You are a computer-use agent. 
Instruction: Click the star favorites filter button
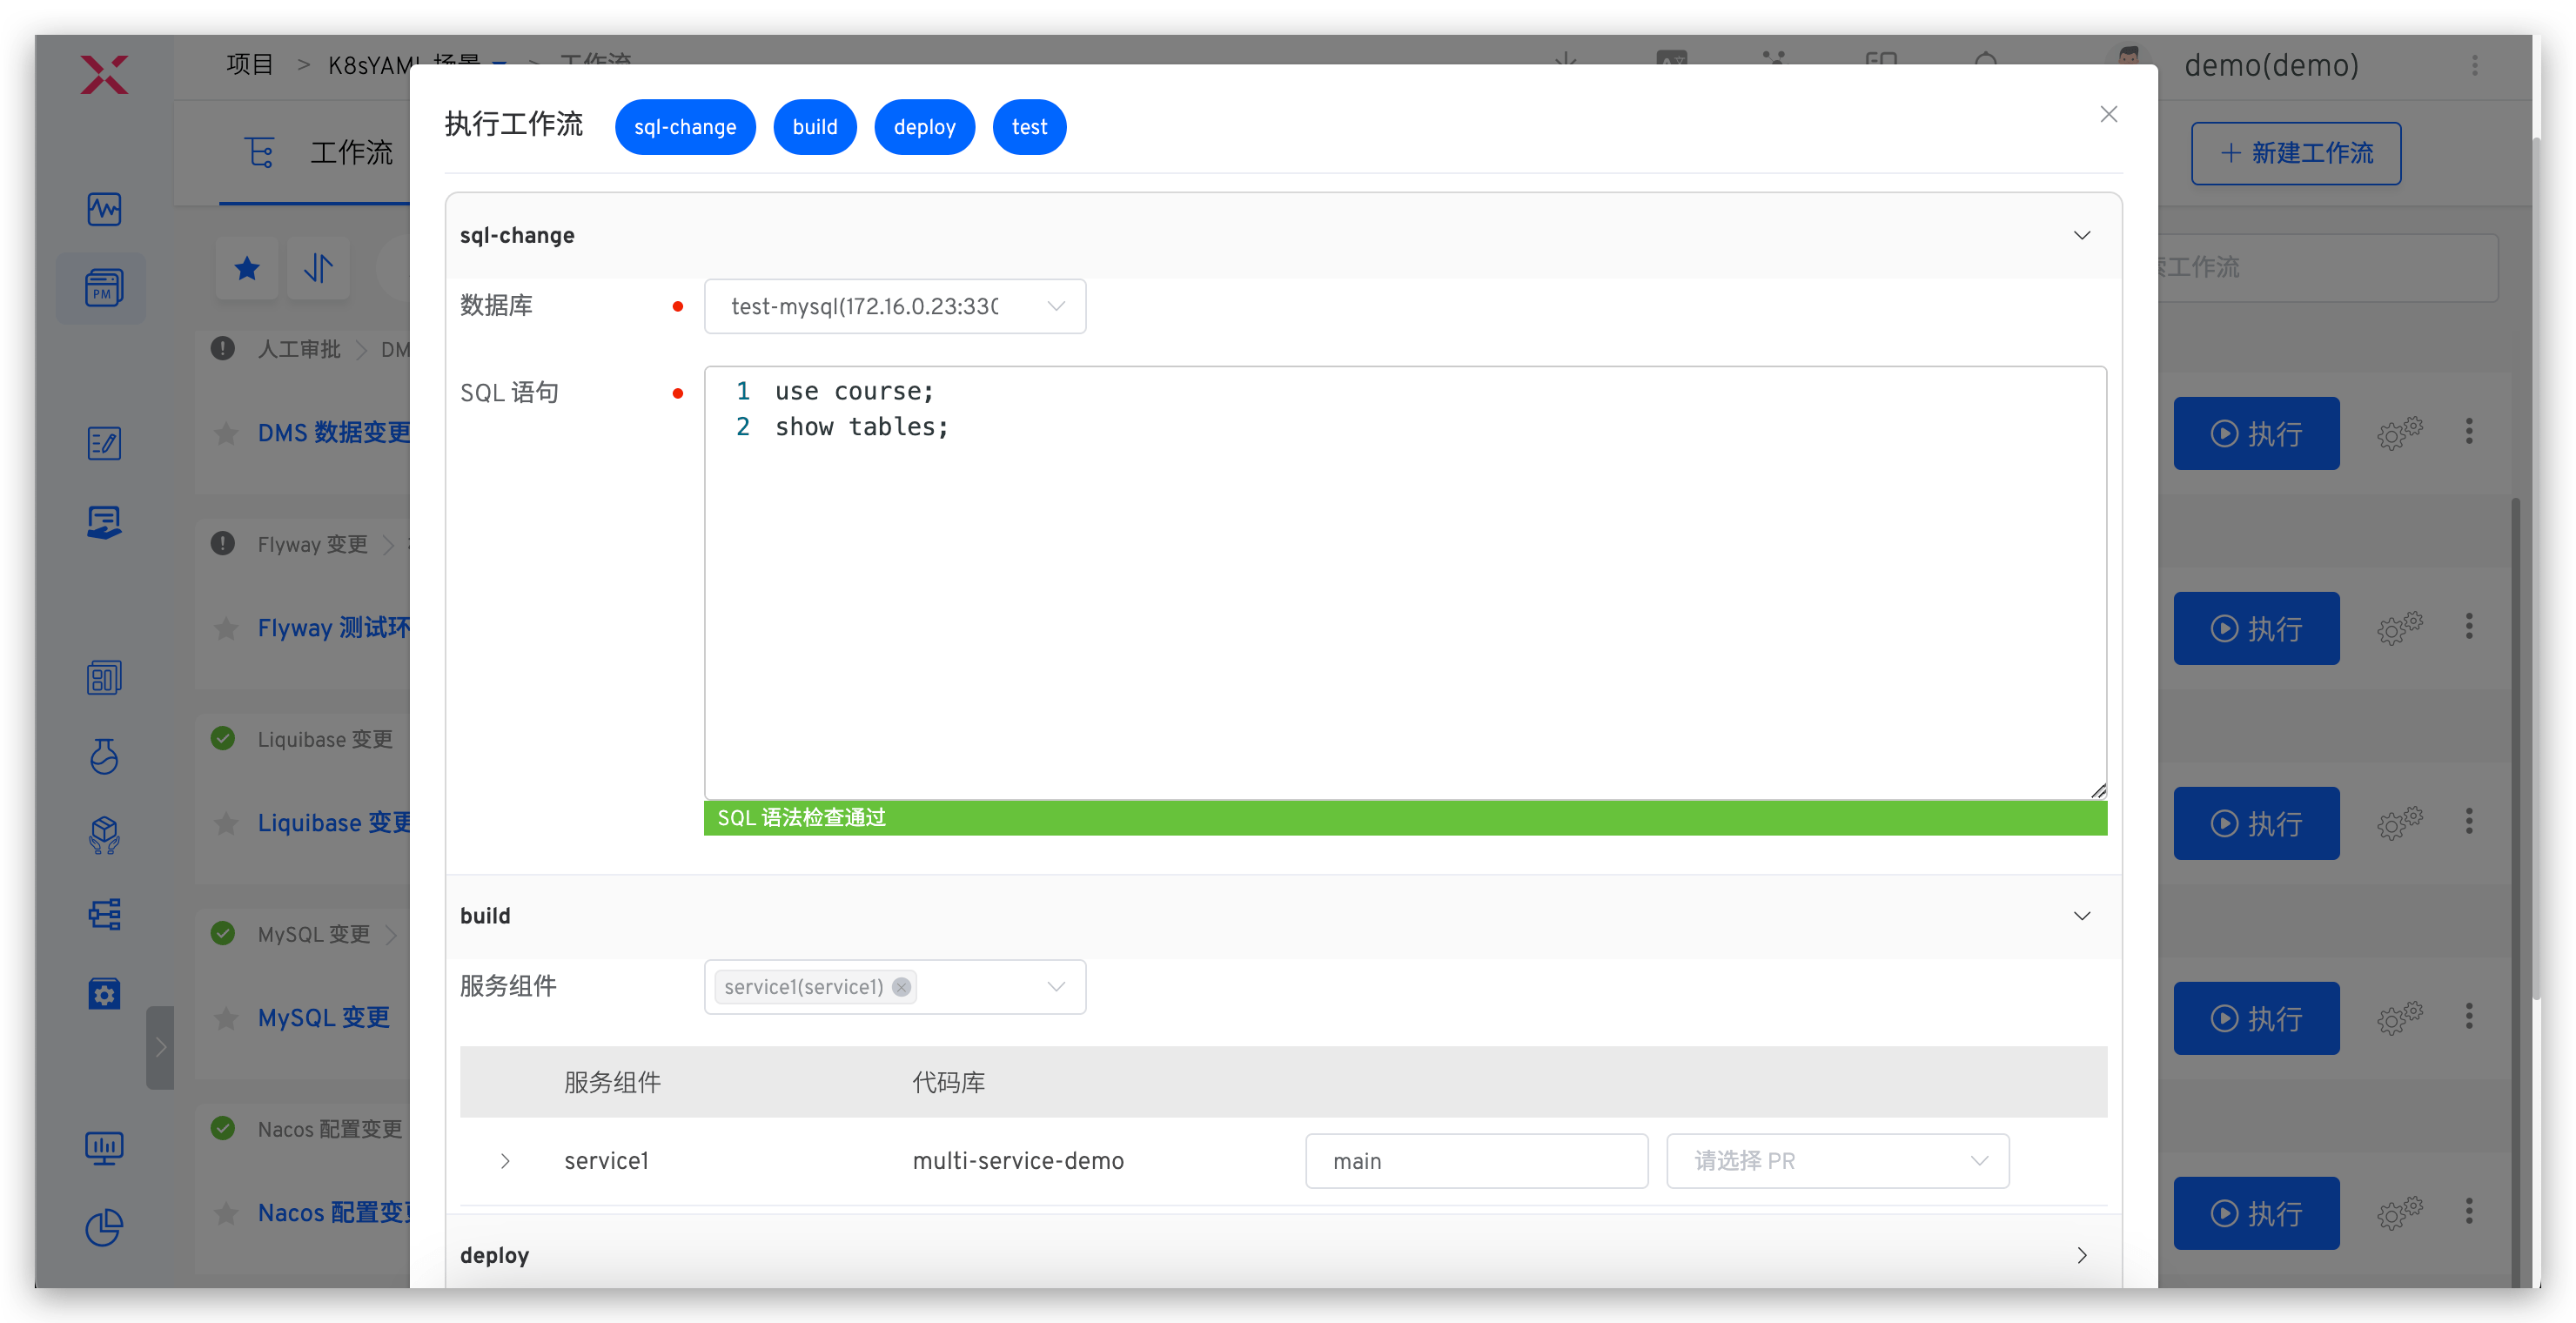pos(247,268)
